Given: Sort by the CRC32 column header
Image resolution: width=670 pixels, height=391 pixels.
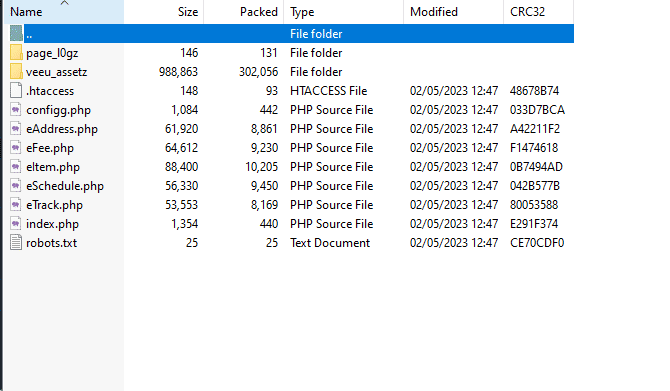Looking at the screenshot, I should click(538, 12).
